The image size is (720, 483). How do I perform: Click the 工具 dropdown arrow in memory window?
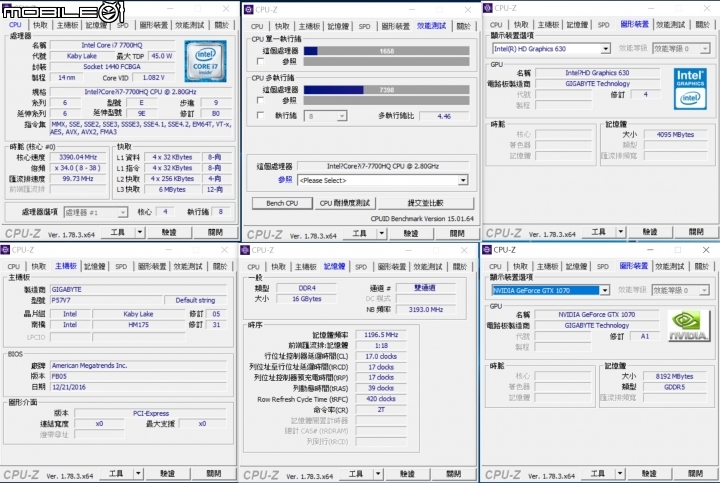378,473
